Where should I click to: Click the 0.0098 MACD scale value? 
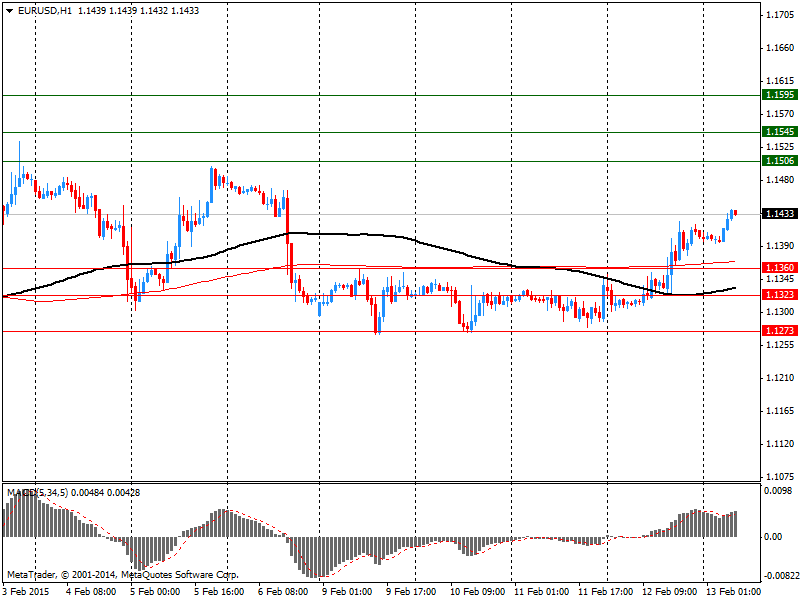(778, 491)
